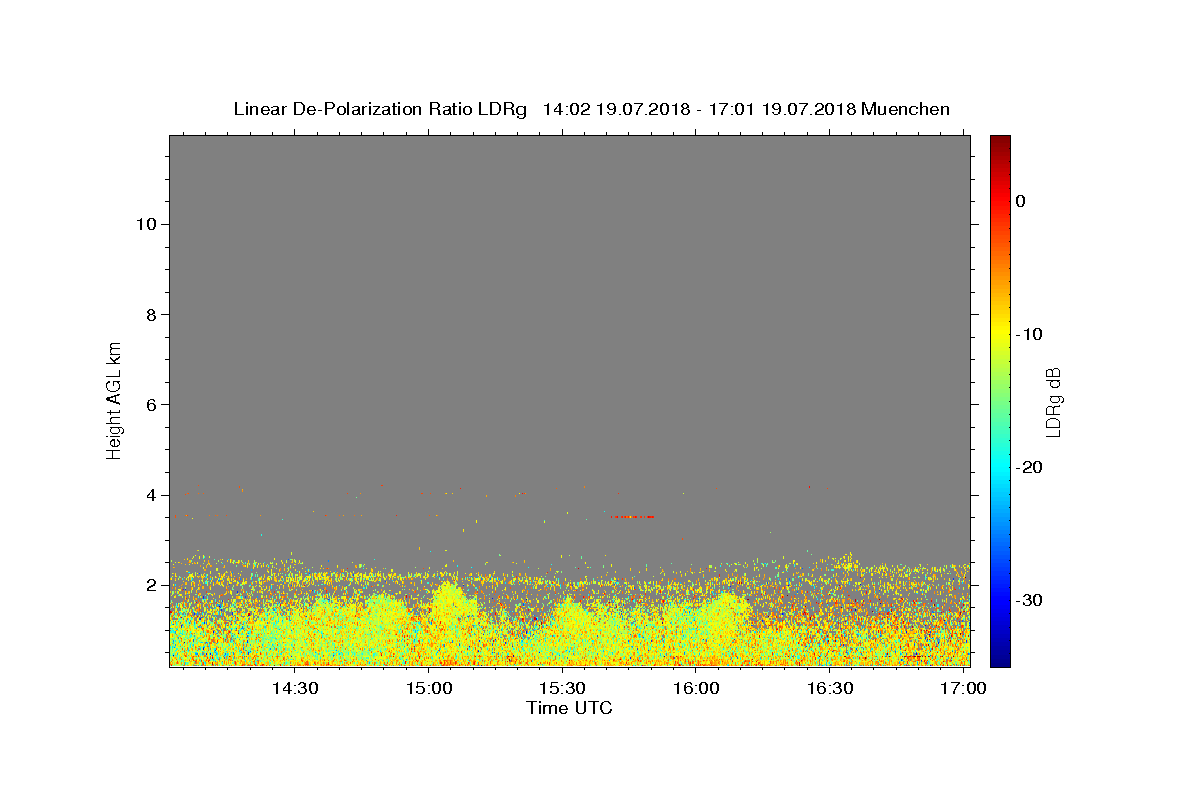Click the 'Muenchen' location text in the title
This screenshot has height=800, width=1200.
pos(905,109)
